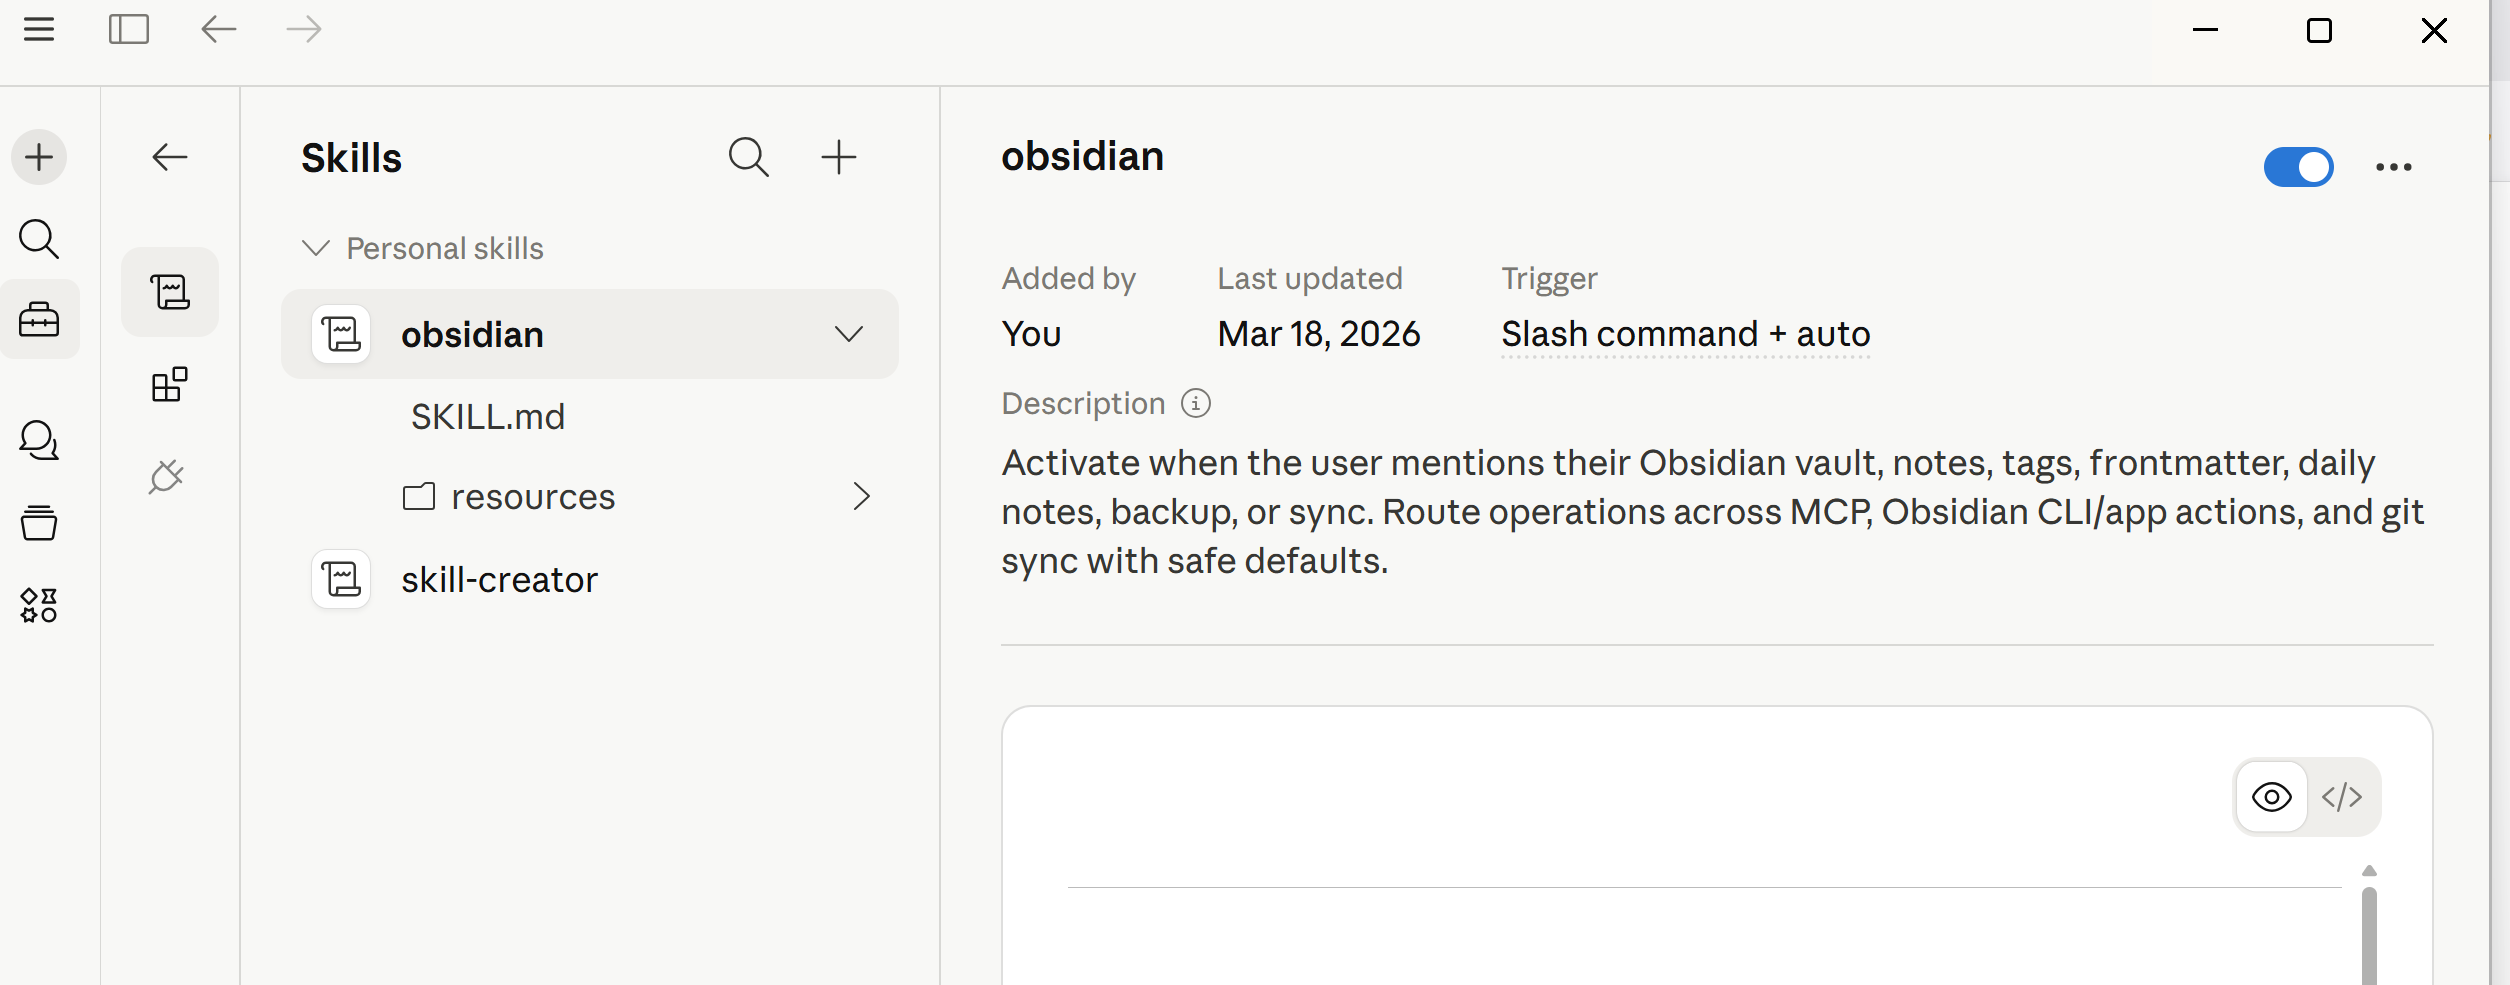Click the search icon in Skills header
The image size is (2510, 985).
coord(748,158)
